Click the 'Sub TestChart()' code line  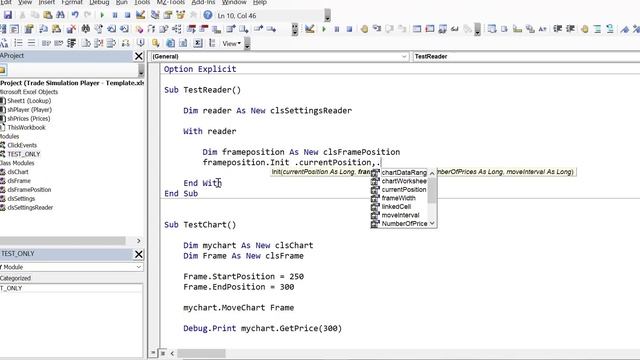tap(200, 225)
